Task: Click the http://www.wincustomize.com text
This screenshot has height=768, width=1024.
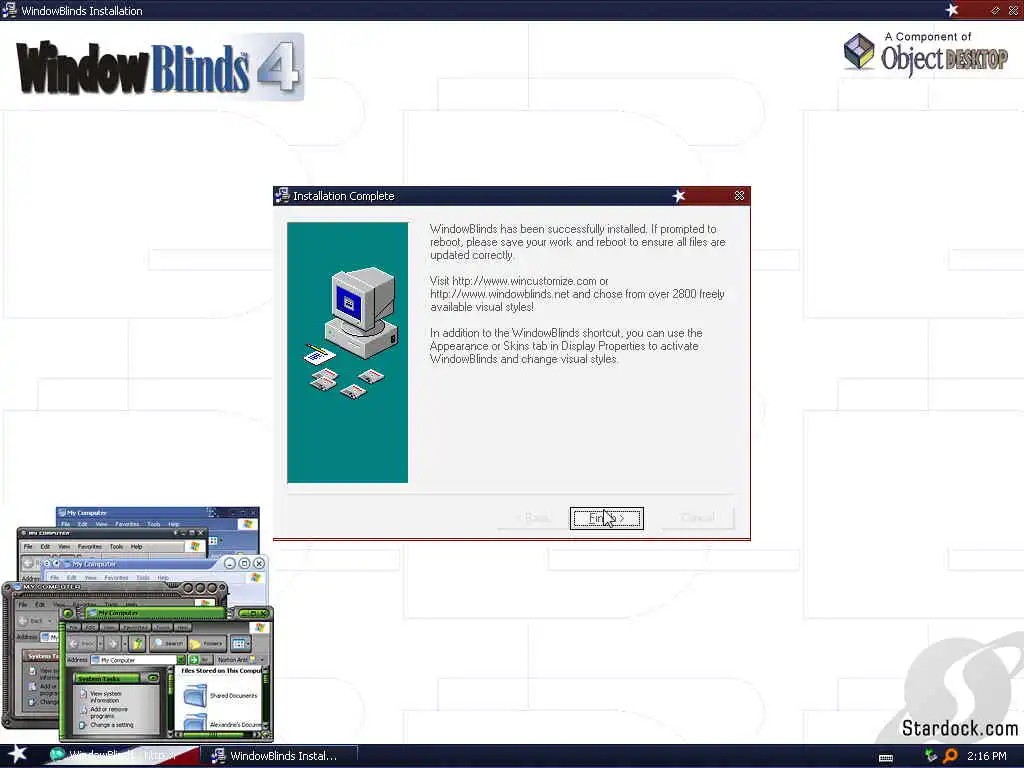Action: (x=524, y=281)
